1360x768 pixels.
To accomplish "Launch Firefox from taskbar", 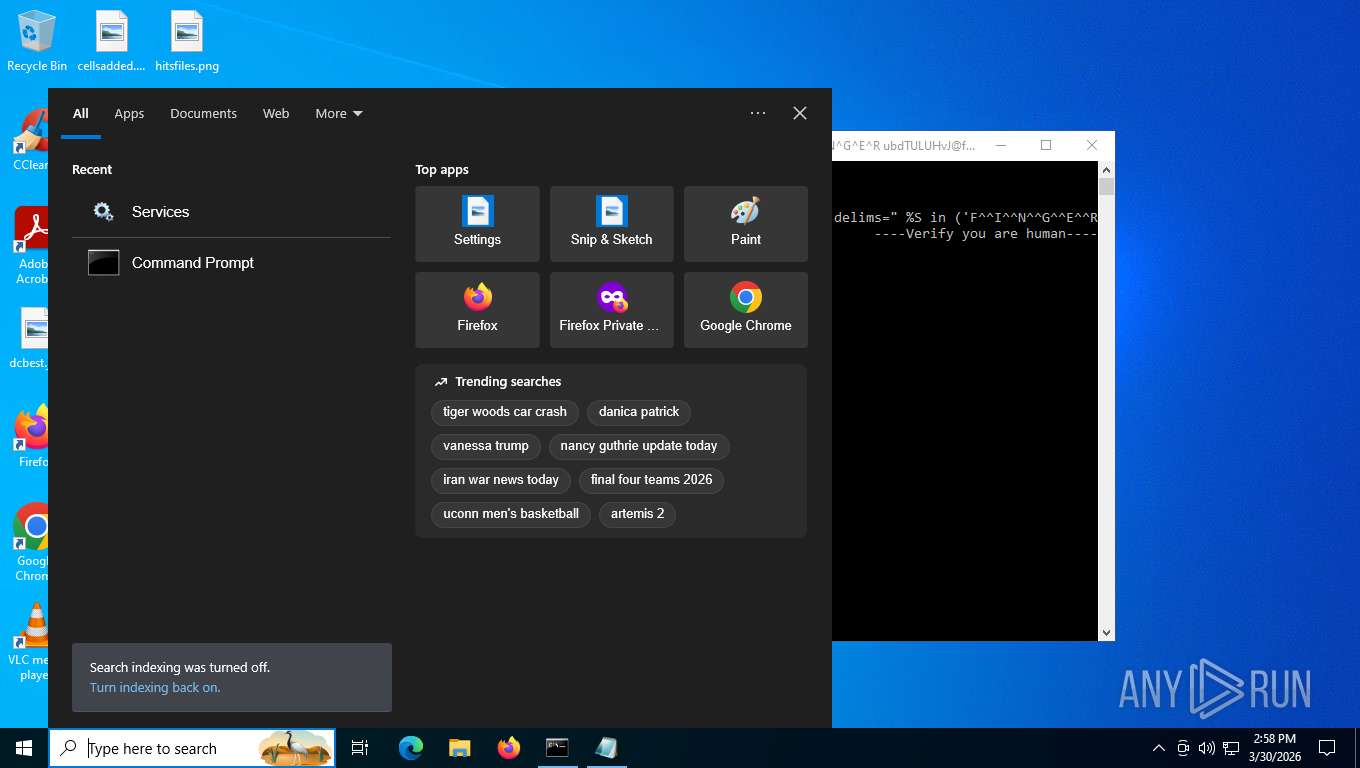I will click(x=509, y=748).
